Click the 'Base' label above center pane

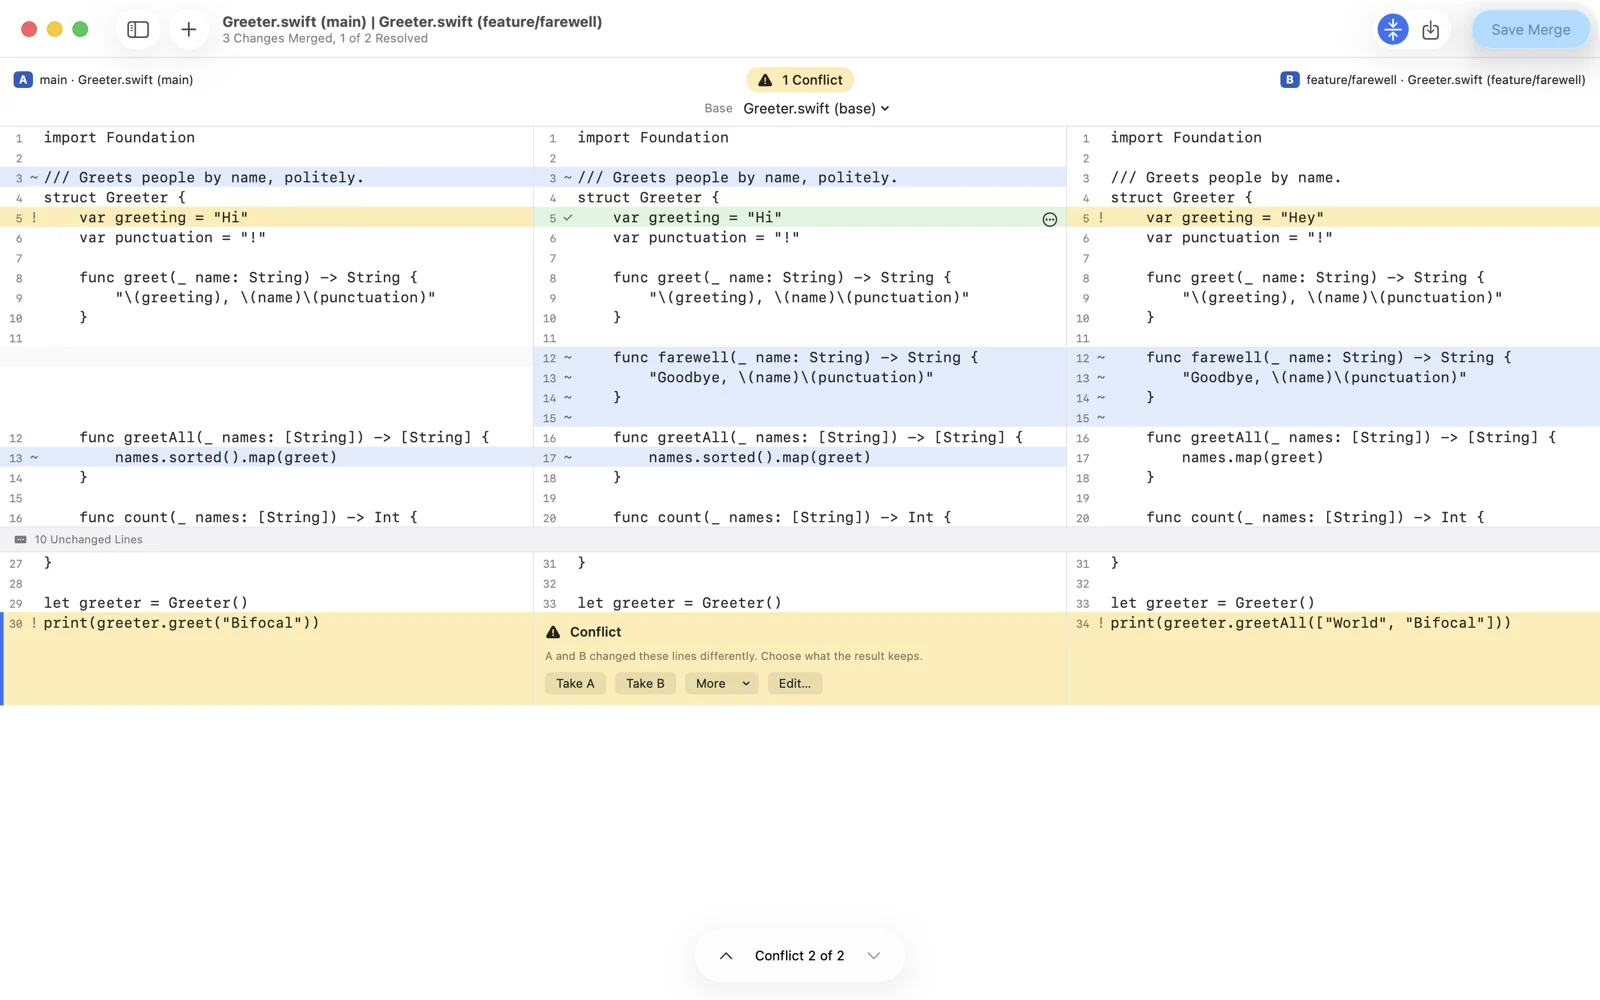[718, 108]
